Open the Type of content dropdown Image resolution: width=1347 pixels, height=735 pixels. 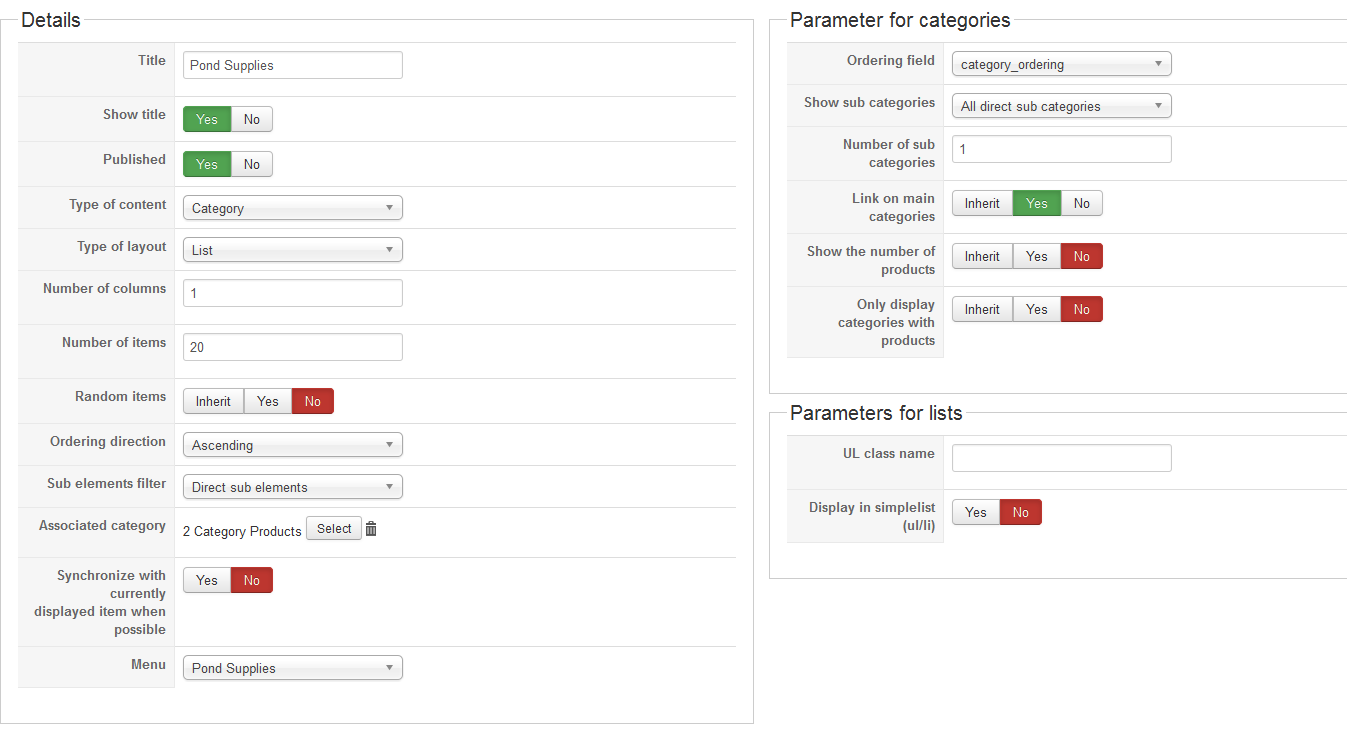[292, 208]
